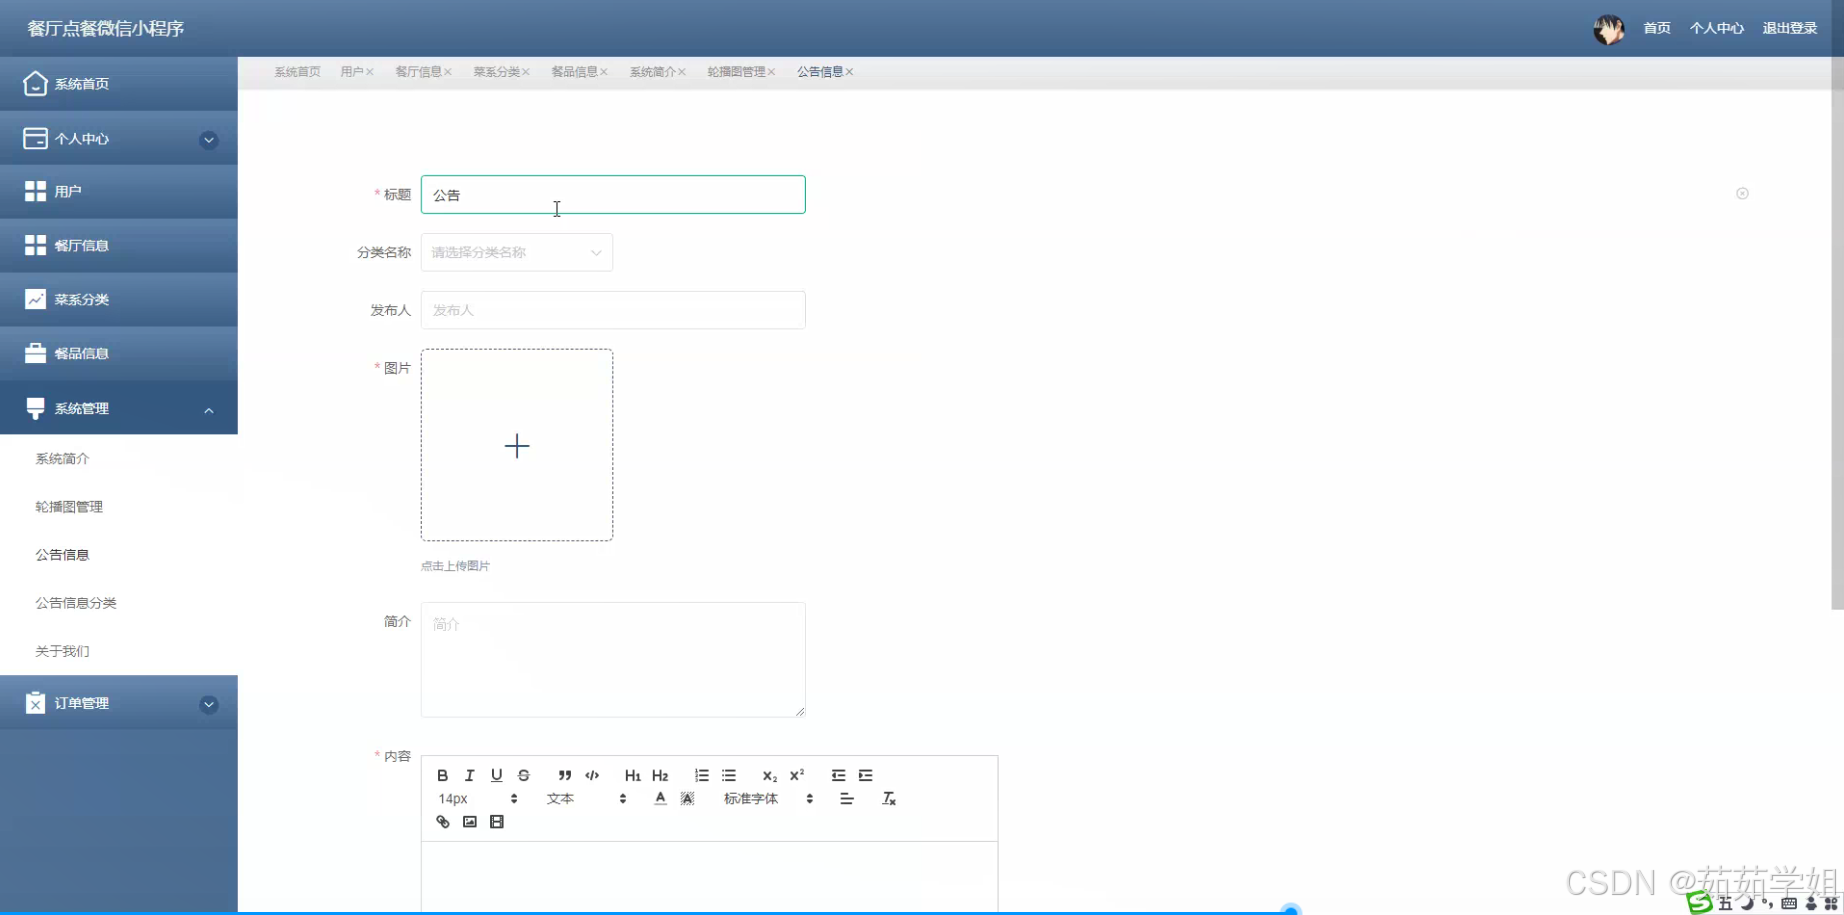Insert an image into the content editor
Viewport: 1844px width, 915px height.
470,822
